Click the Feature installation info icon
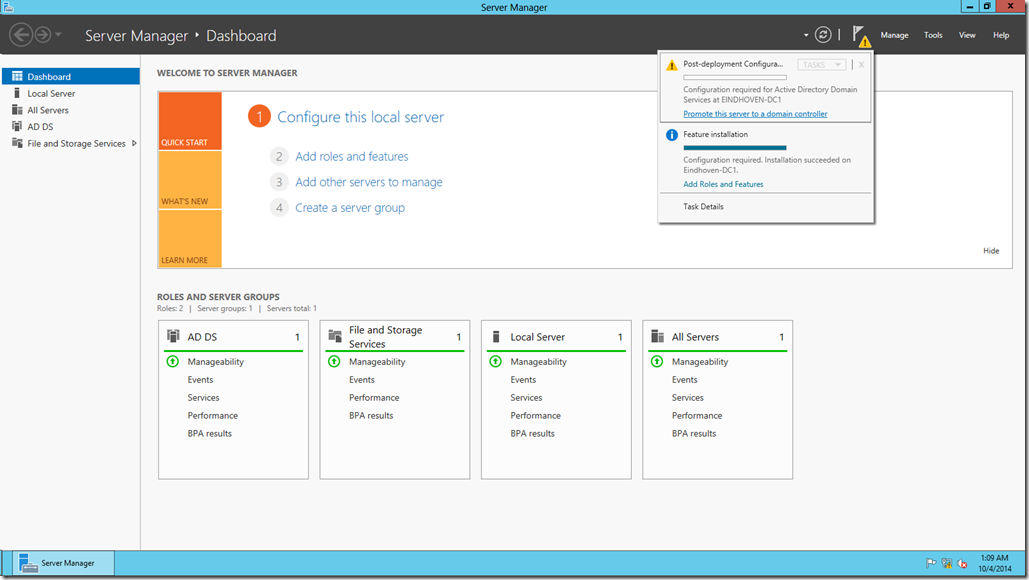 click(671, 135)
